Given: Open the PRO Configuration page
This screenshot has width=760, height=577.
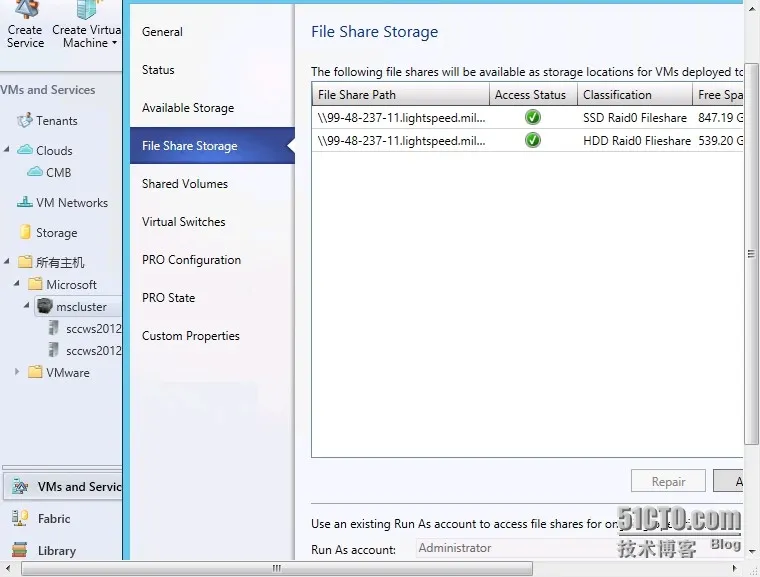Looking at the screenshot, I should pyautogui.click(x=191, y=260).
